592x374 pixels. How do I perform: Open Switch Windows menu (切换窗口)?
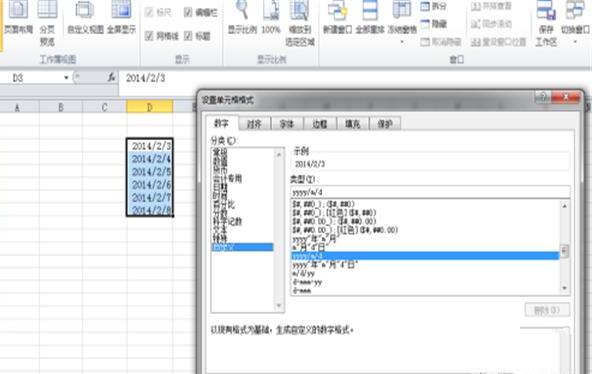[x=575, y=23]
